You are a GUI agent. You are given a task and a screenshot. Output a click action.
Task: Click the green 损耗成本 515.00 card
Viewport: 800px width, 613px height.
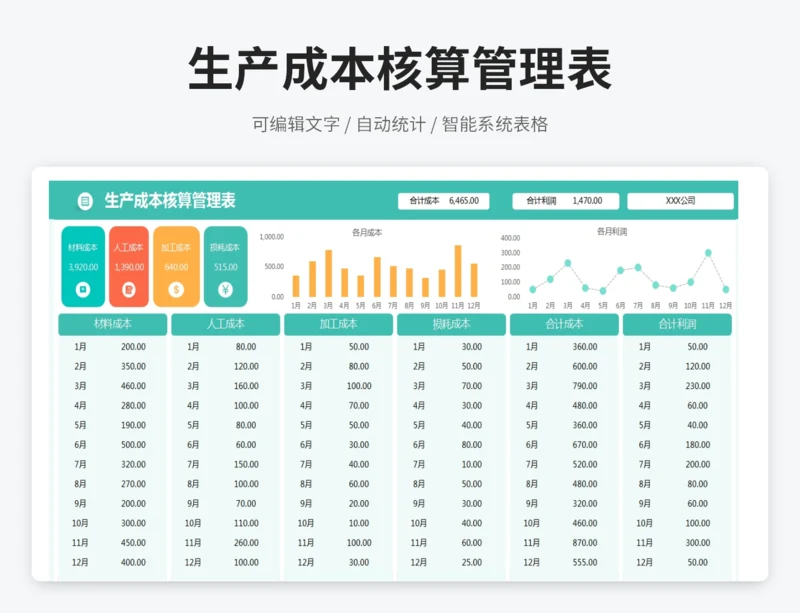point(226,266)
